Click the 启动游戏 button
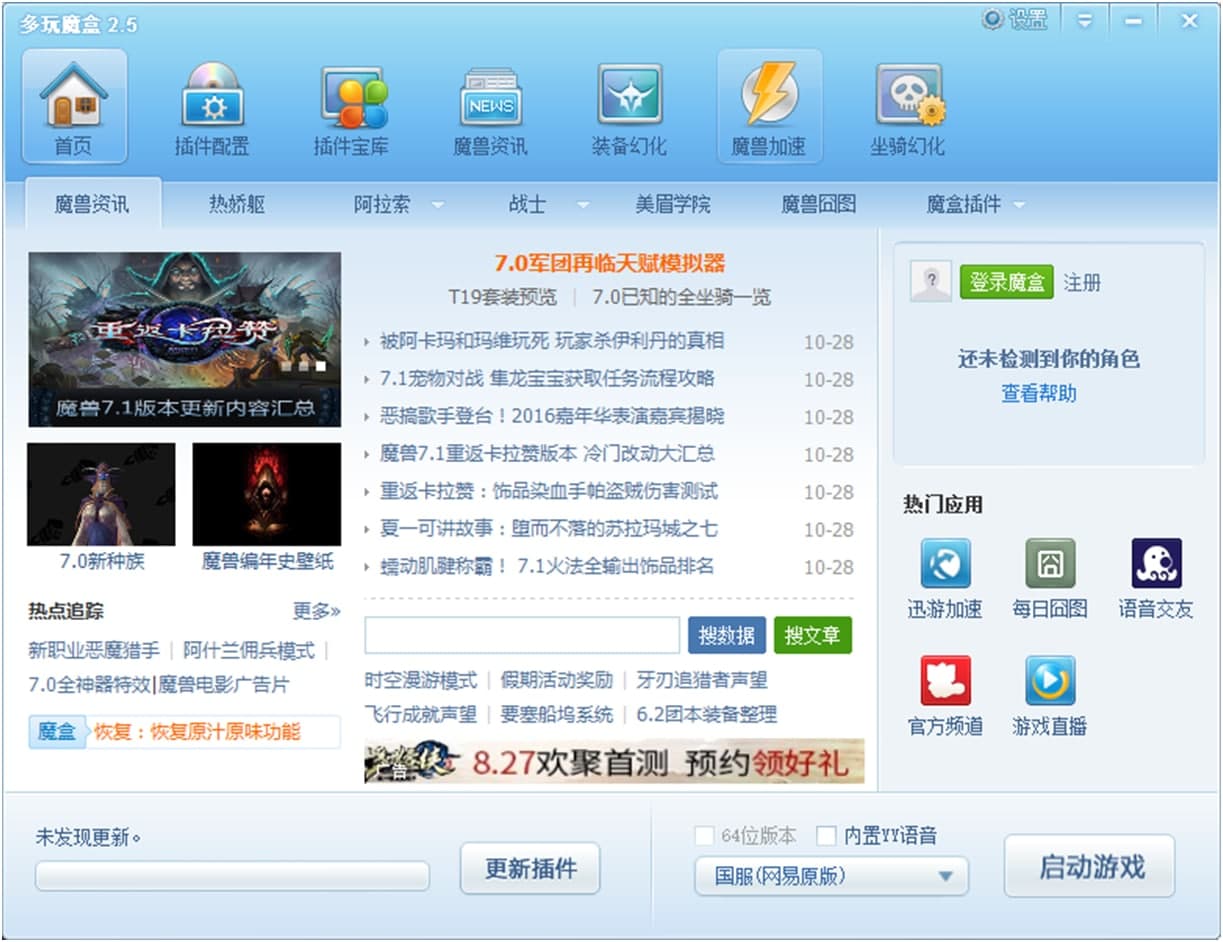The width and height of the screenshot is (1223, 942). tap(1090, 867)
